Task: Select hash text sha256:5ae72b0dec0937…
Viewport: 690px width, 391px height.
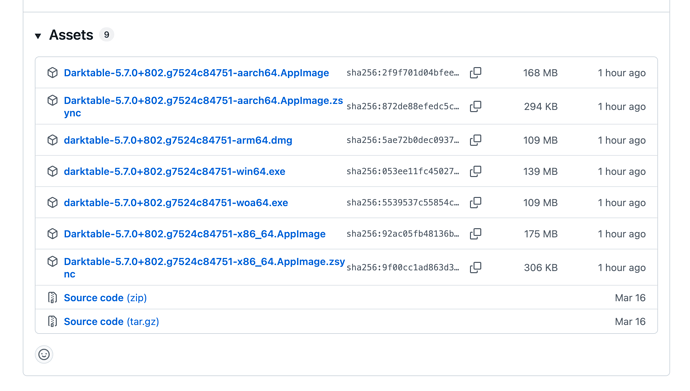Action: coord(403,140)
